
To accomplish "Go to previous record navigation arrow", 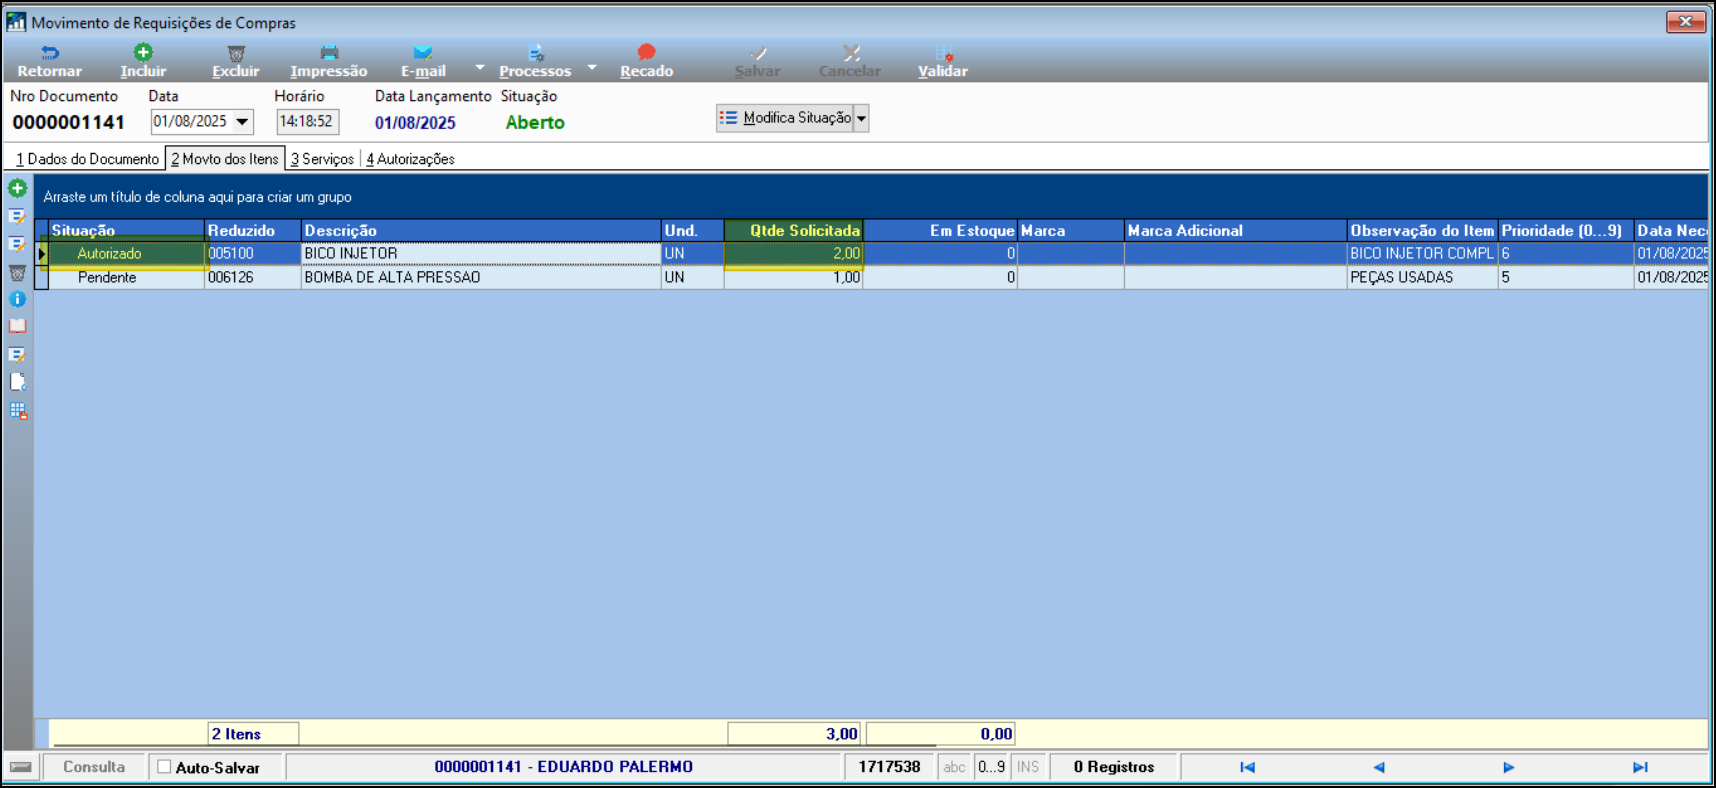I will (1379, 767).
